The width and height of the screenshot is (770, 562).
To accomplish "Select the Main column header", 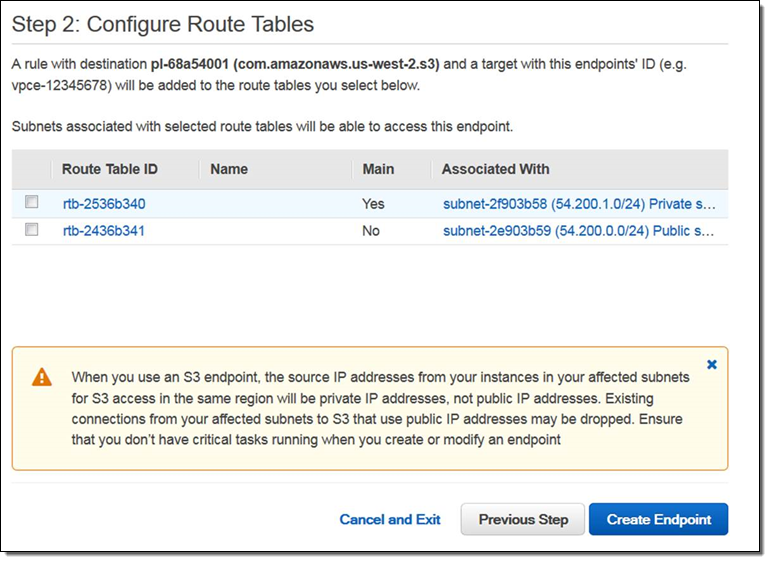I will point(378,169).
